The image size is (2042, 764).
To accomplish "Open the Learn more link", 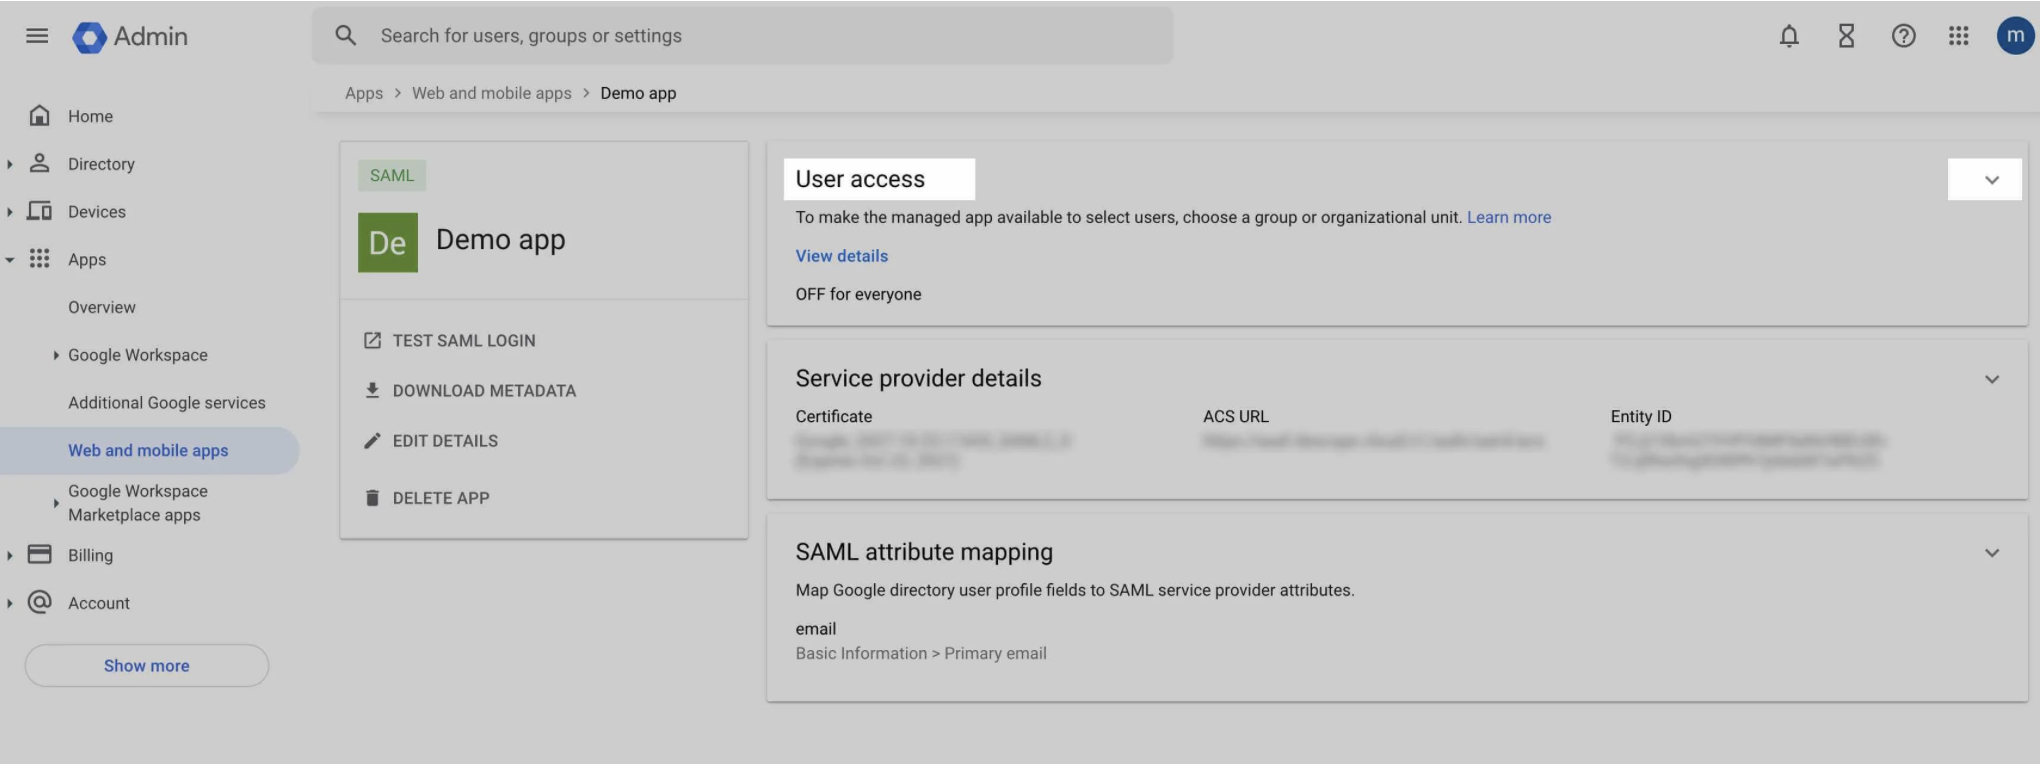I will pyautogui.click(x=1509, y=217).
